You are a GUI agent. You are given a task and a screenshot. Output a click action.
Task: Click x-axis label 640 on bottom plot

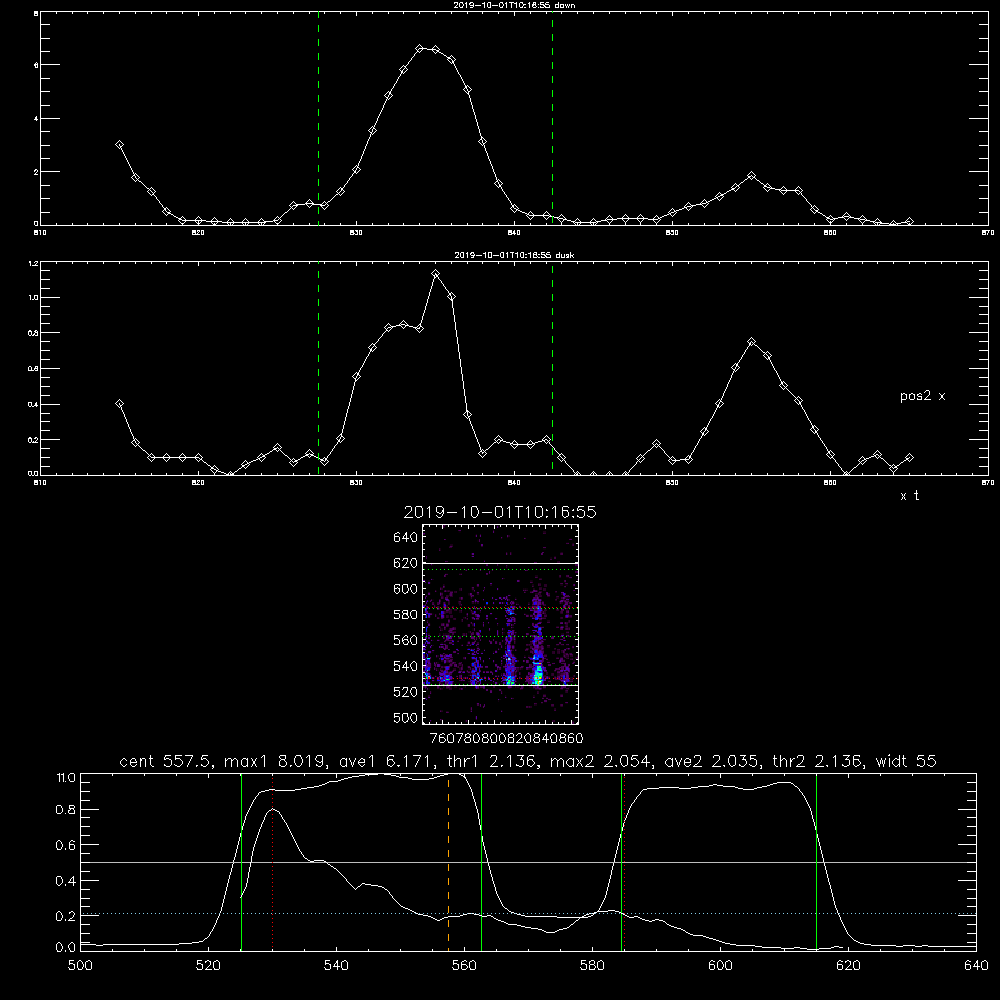[976, 966]
